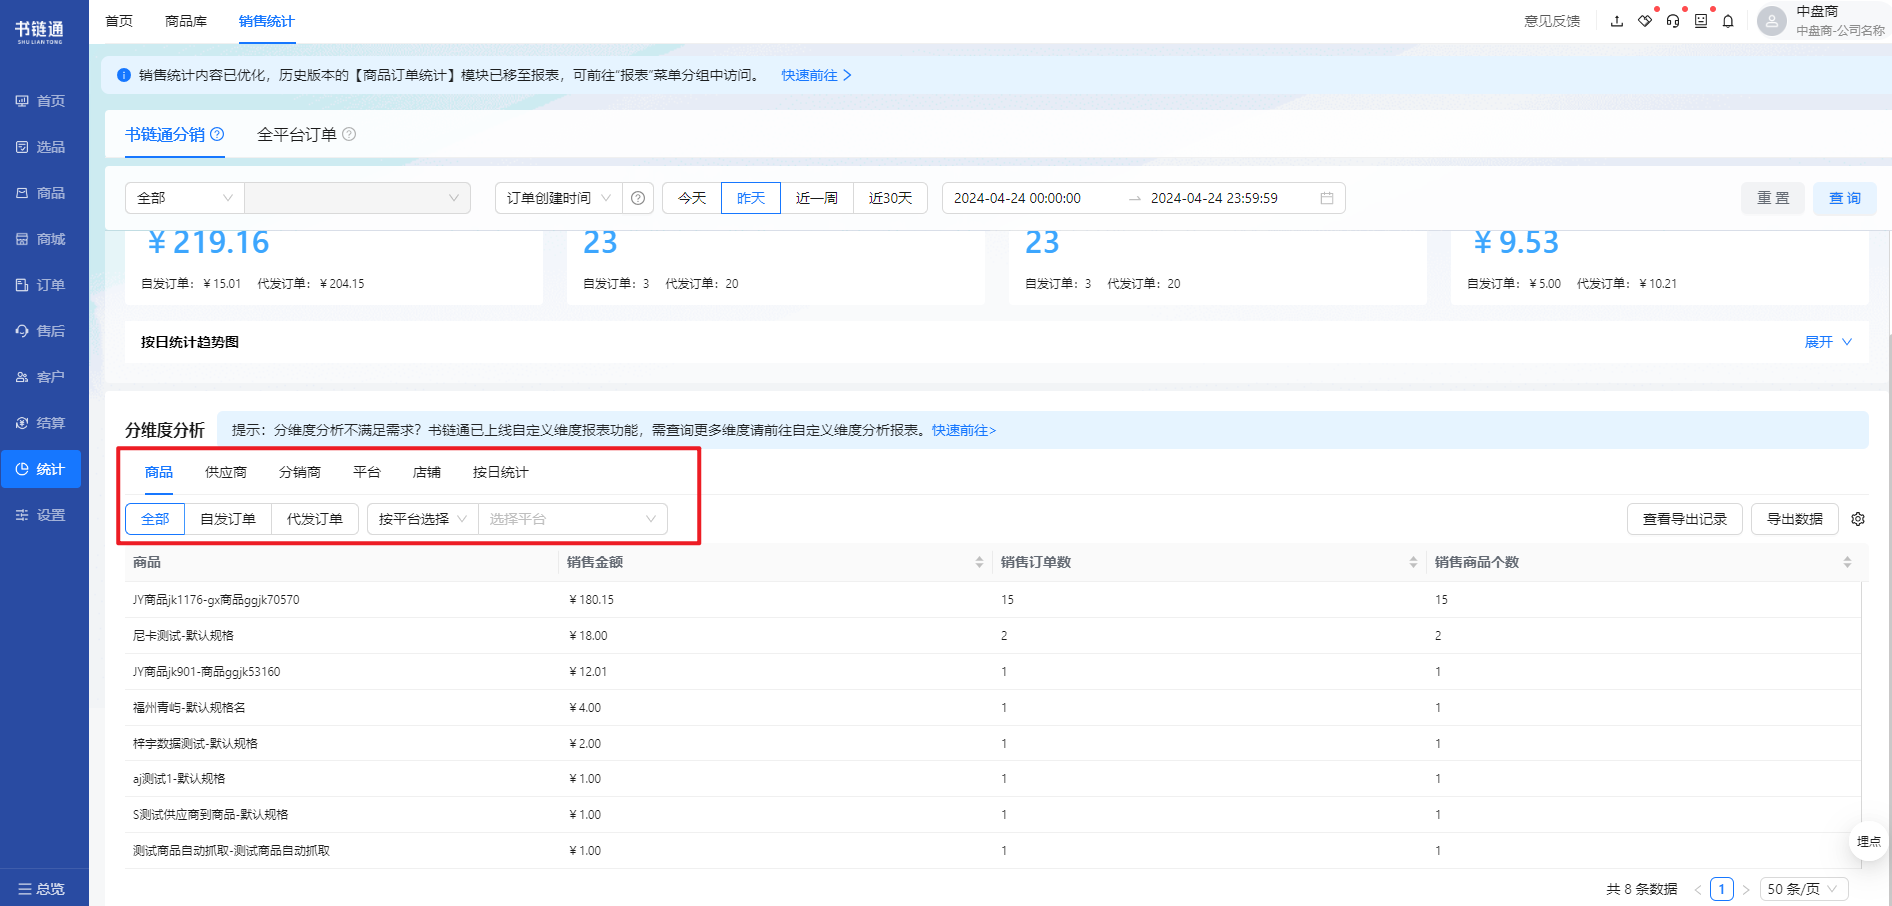Select 自发订单 order type filter
This screenshot has height=906, width=1892.
pyautogui.click(x=228, y=519)
